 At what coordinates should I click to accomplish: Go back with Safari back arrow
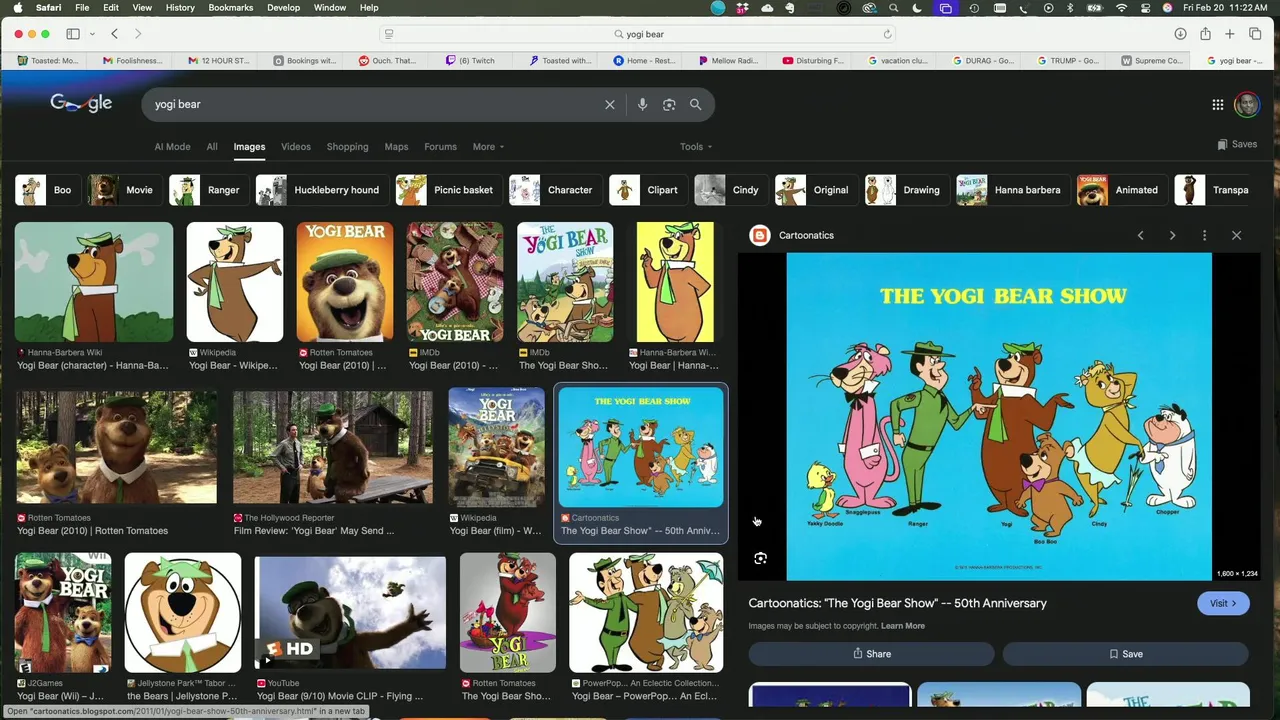114,34
